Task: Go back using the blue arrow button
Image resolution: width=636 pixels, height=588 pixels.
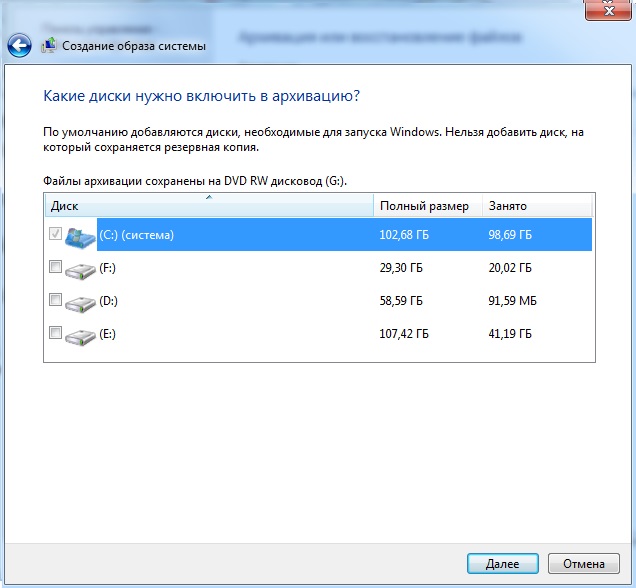Action: click(19, 45)
